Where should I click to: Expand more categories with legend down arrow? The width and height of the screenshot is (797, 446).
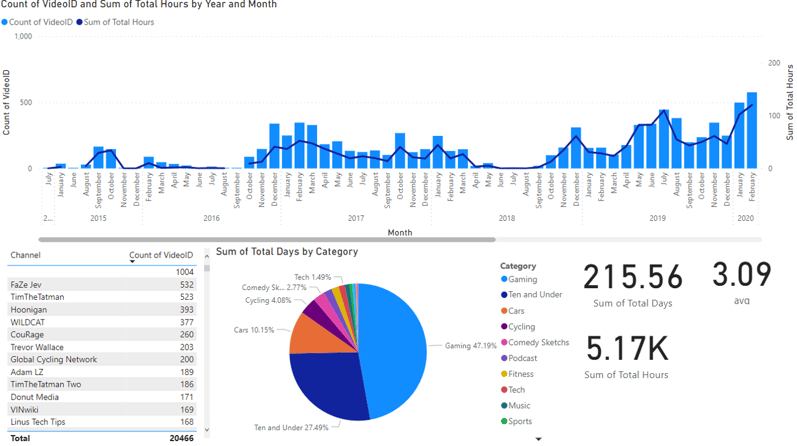pos(538,438)
